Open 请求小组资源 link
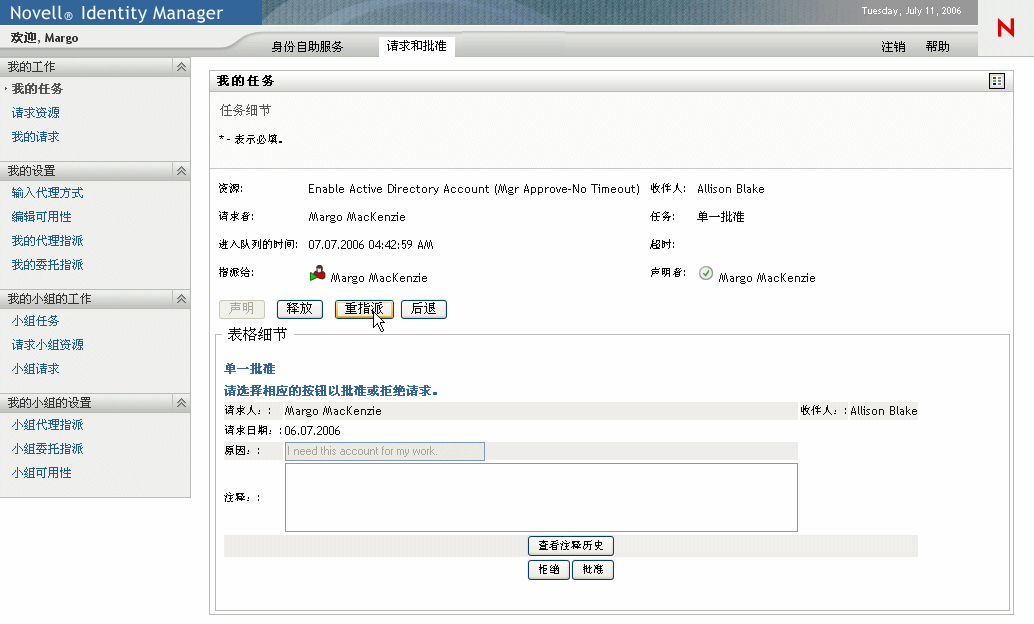Image resolution: width=1034 pixels, height=624 pixels. click(47, 344)
